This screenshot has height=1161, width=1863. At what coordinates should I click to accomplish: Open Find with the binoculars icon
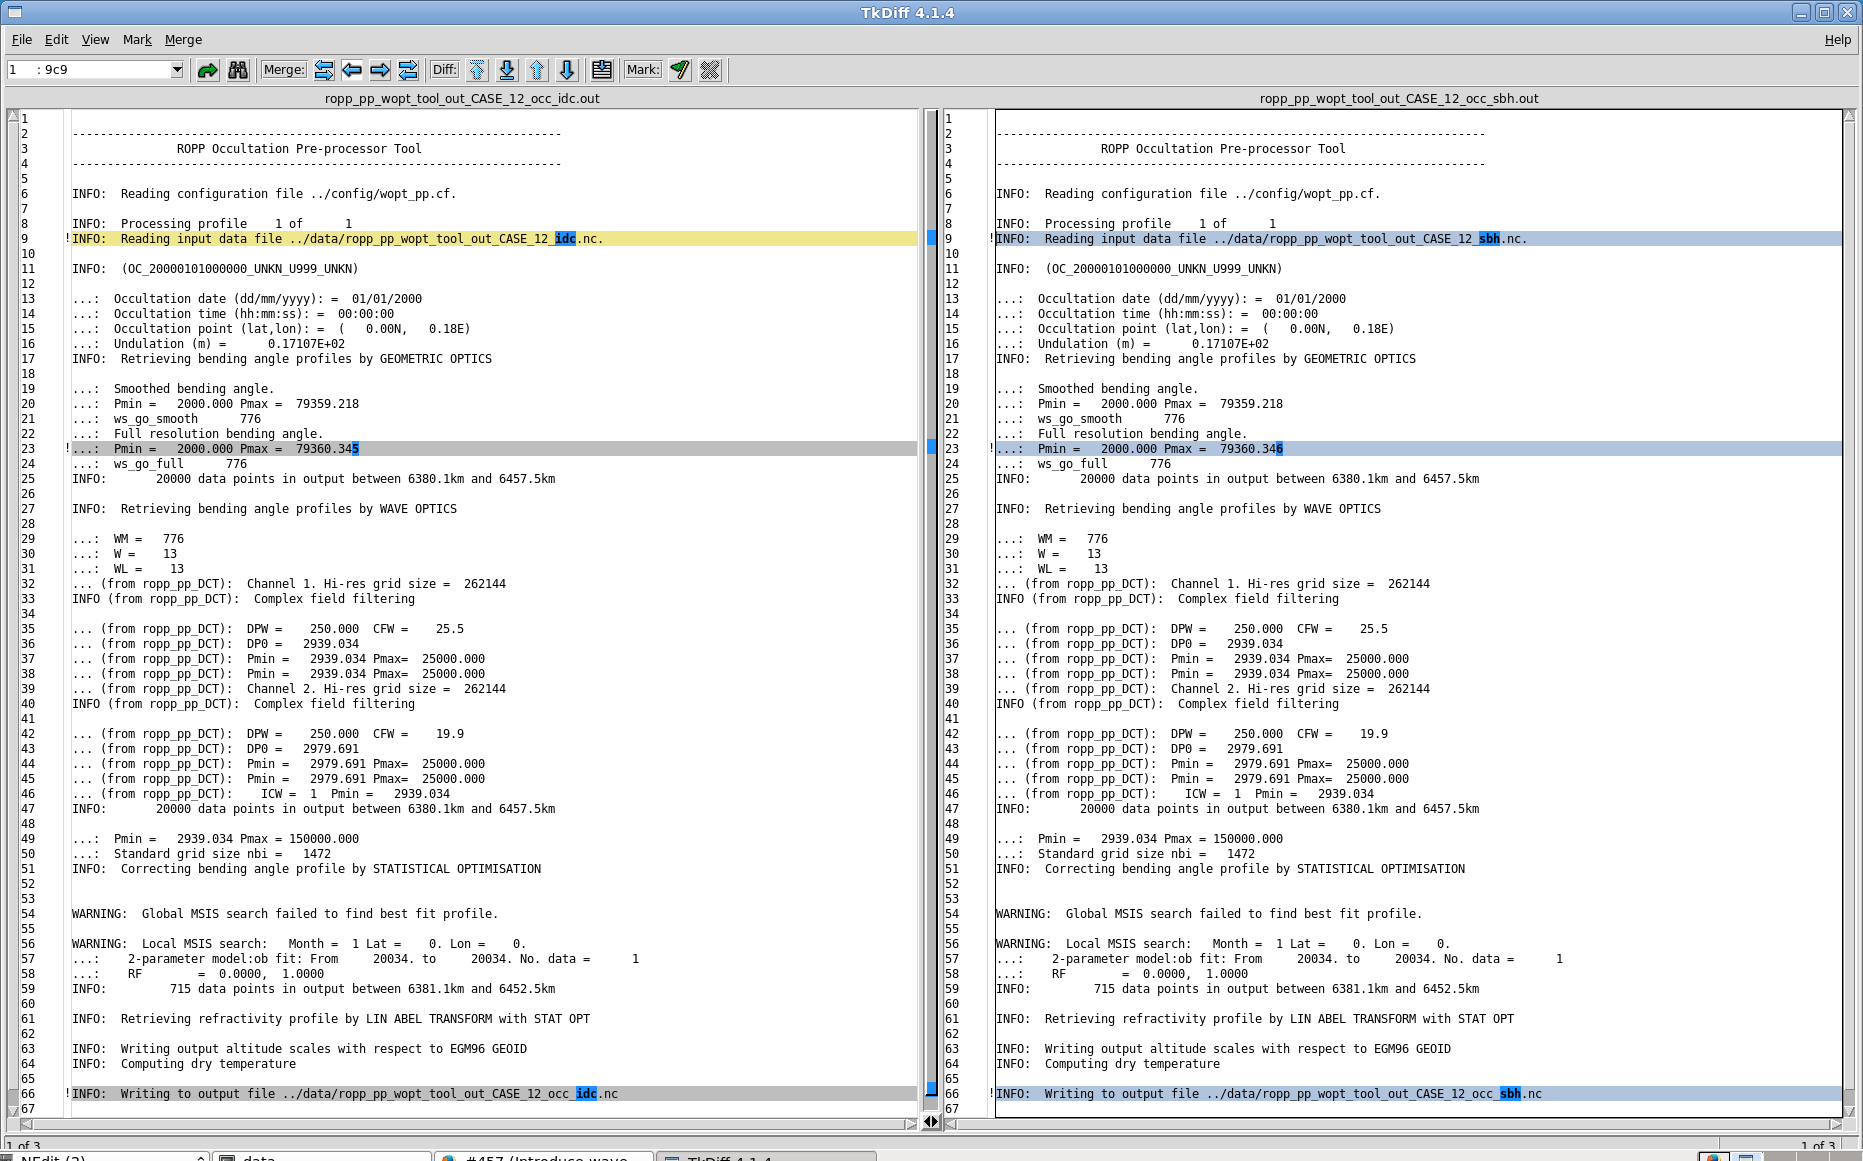click(238, 70)
